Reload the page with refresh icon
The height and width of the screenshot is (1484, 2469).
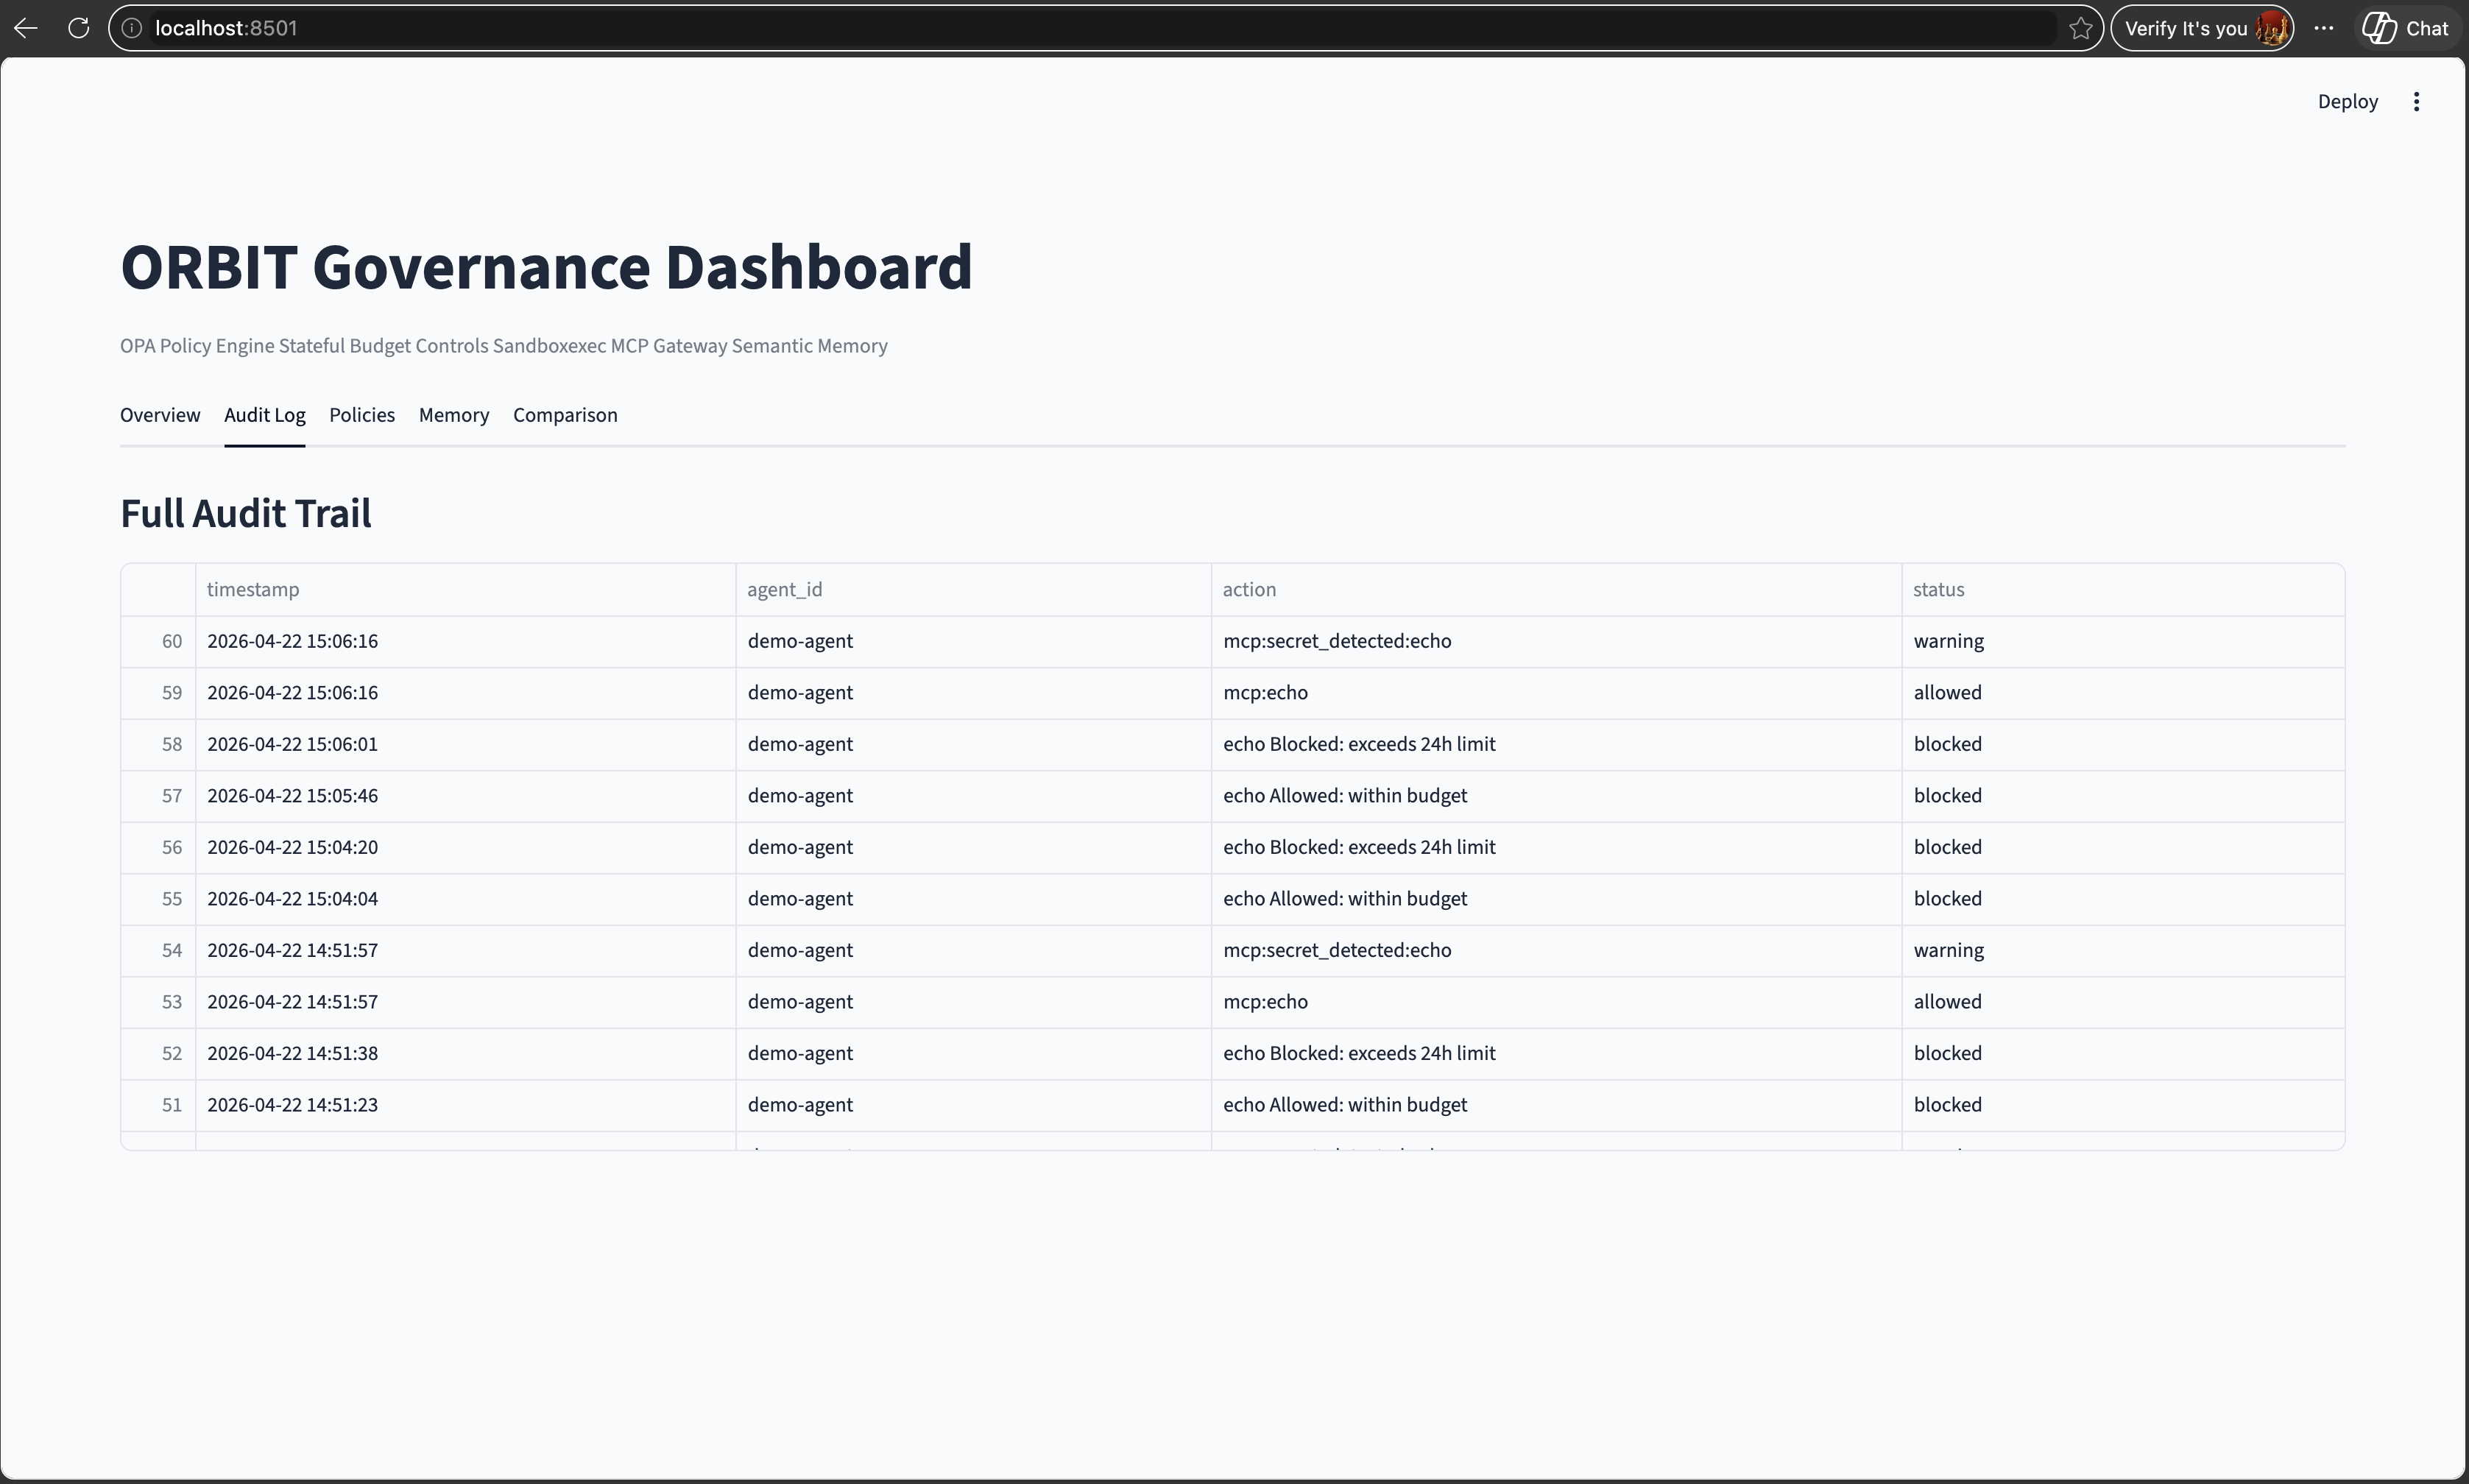(79, 28)
